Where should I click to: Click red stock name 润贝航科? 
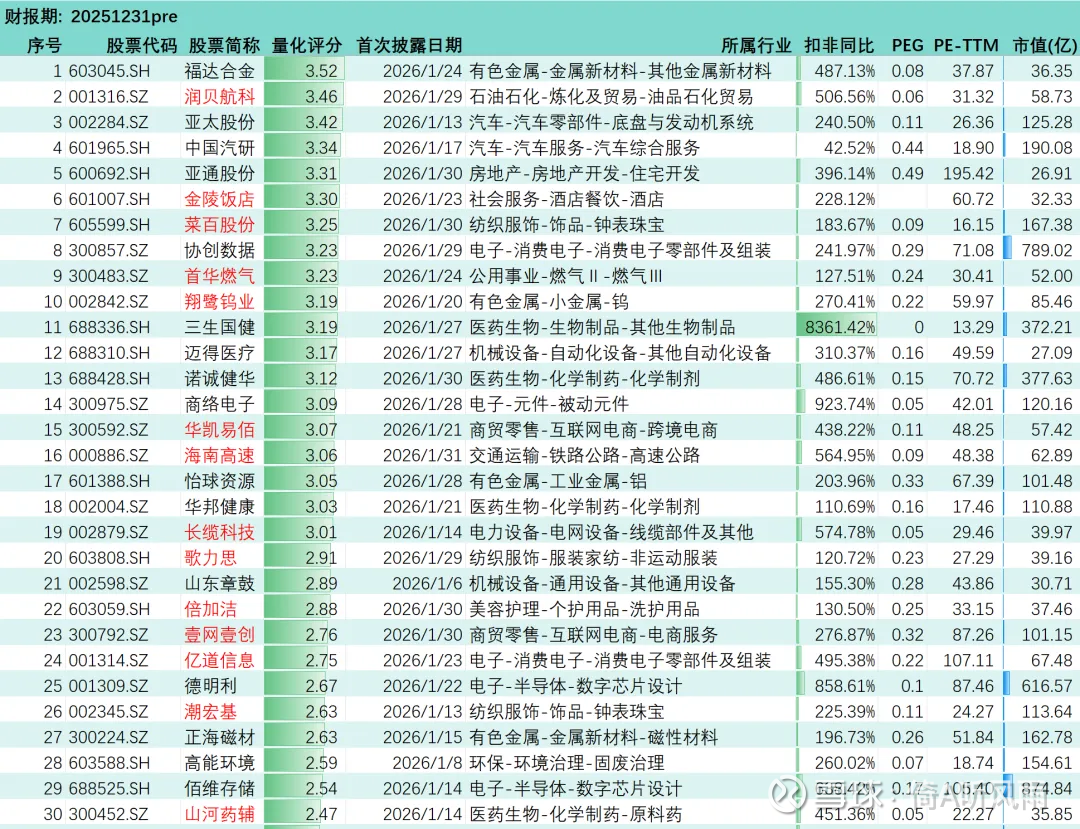(220, 96)
